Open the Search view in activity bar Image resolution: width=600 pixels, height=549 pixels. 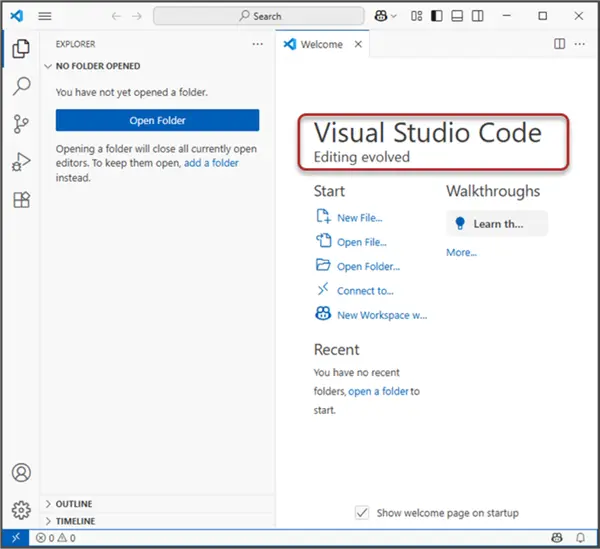tap(21, 86)
